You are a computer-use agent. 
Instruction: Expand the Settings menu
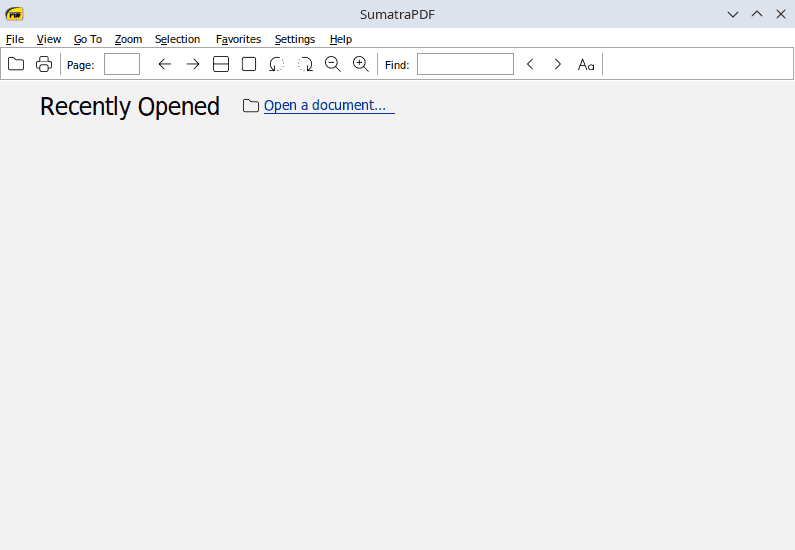295,39
